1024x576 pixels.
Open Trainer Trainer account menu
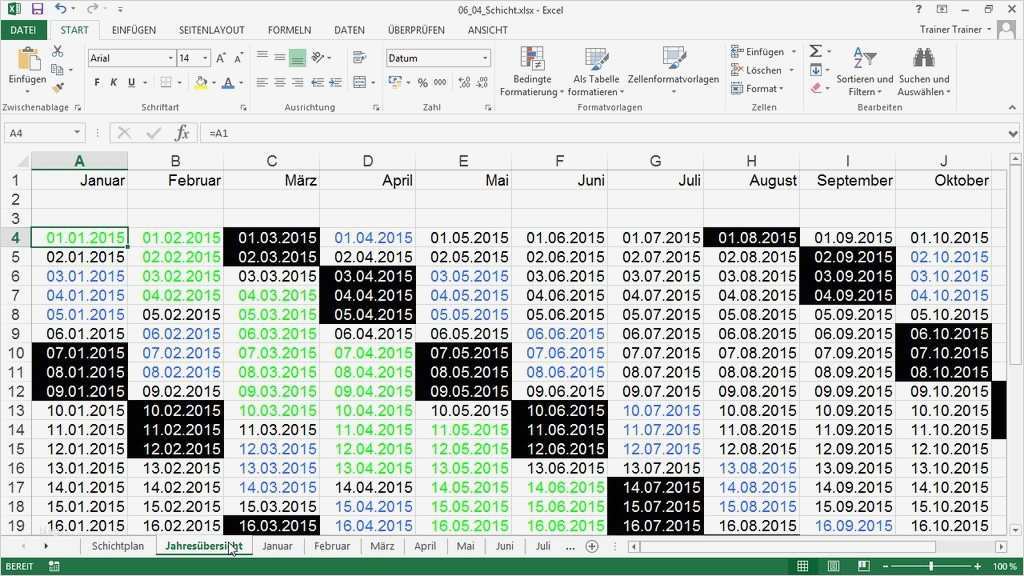tap(955, 29)
